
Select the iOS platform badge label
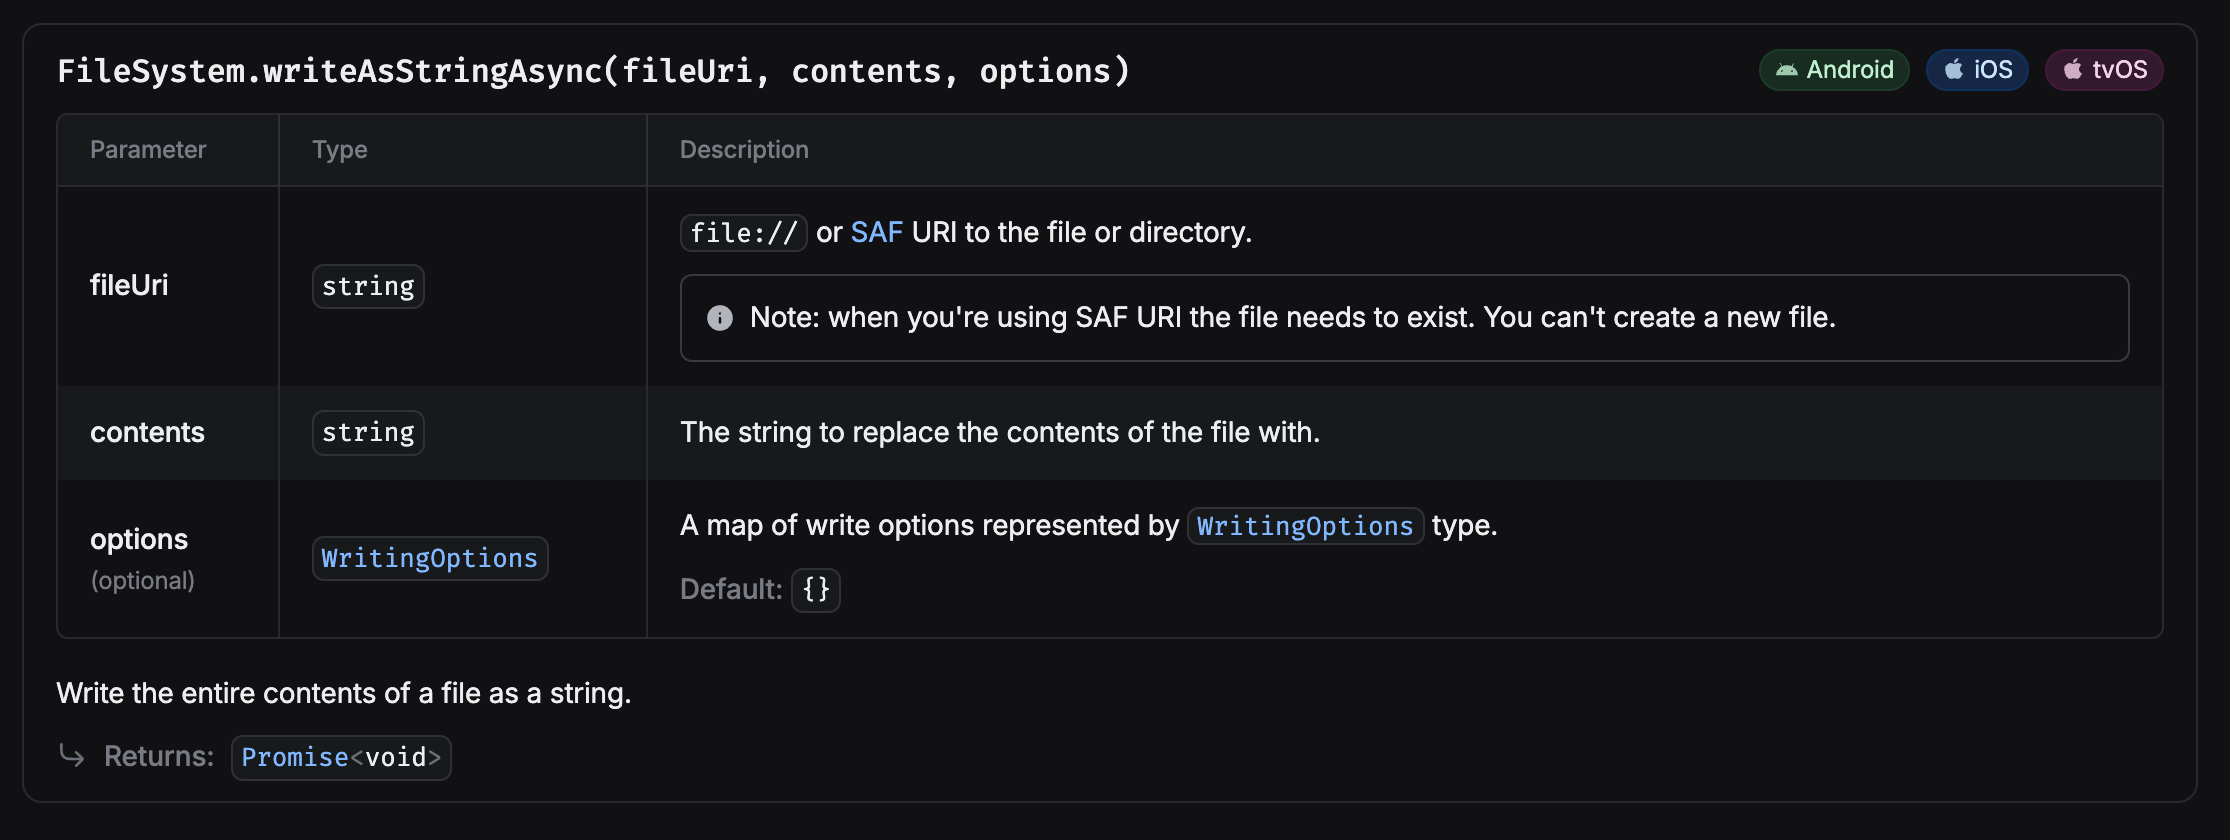(x=1992, y=70)
